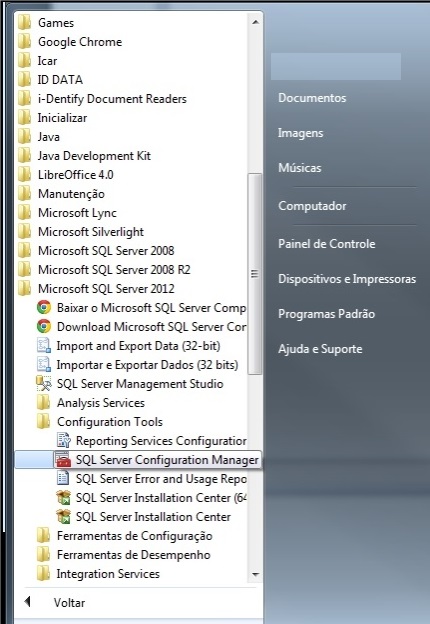Click SQL Server Error and Usage Reporting icon

(x=63, y=479)
